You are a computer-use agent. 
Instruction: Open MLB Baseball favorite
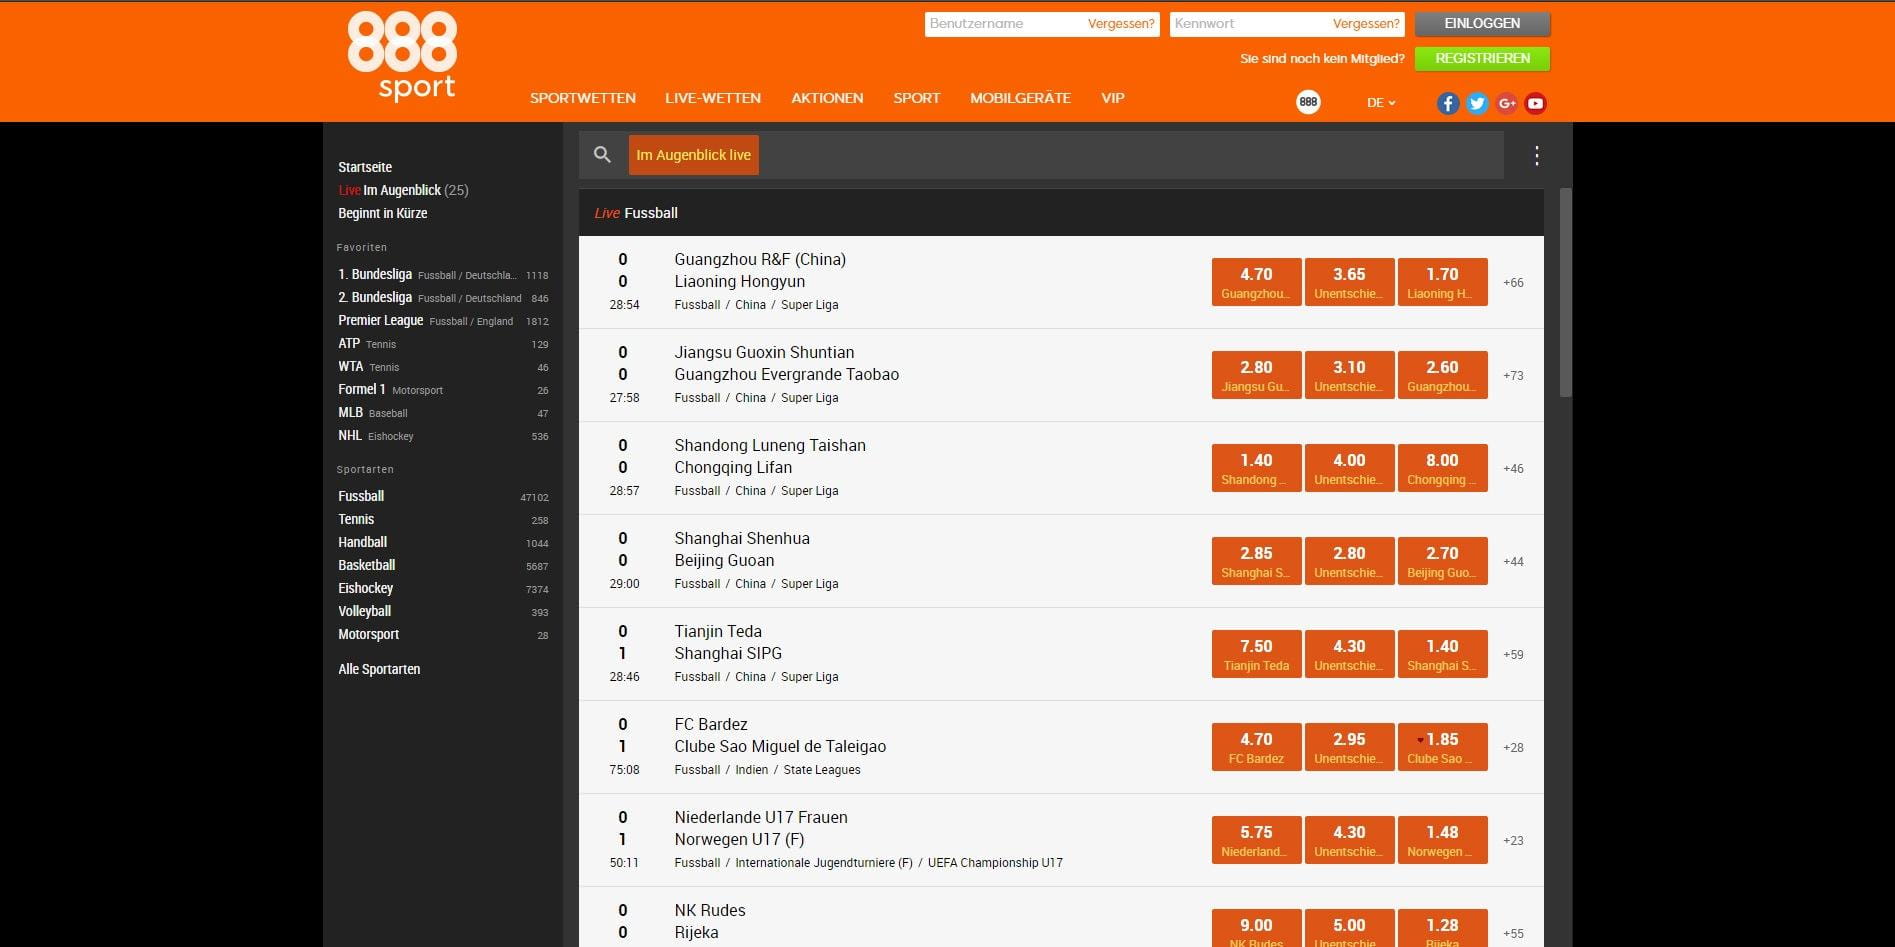tap(443, 412)
